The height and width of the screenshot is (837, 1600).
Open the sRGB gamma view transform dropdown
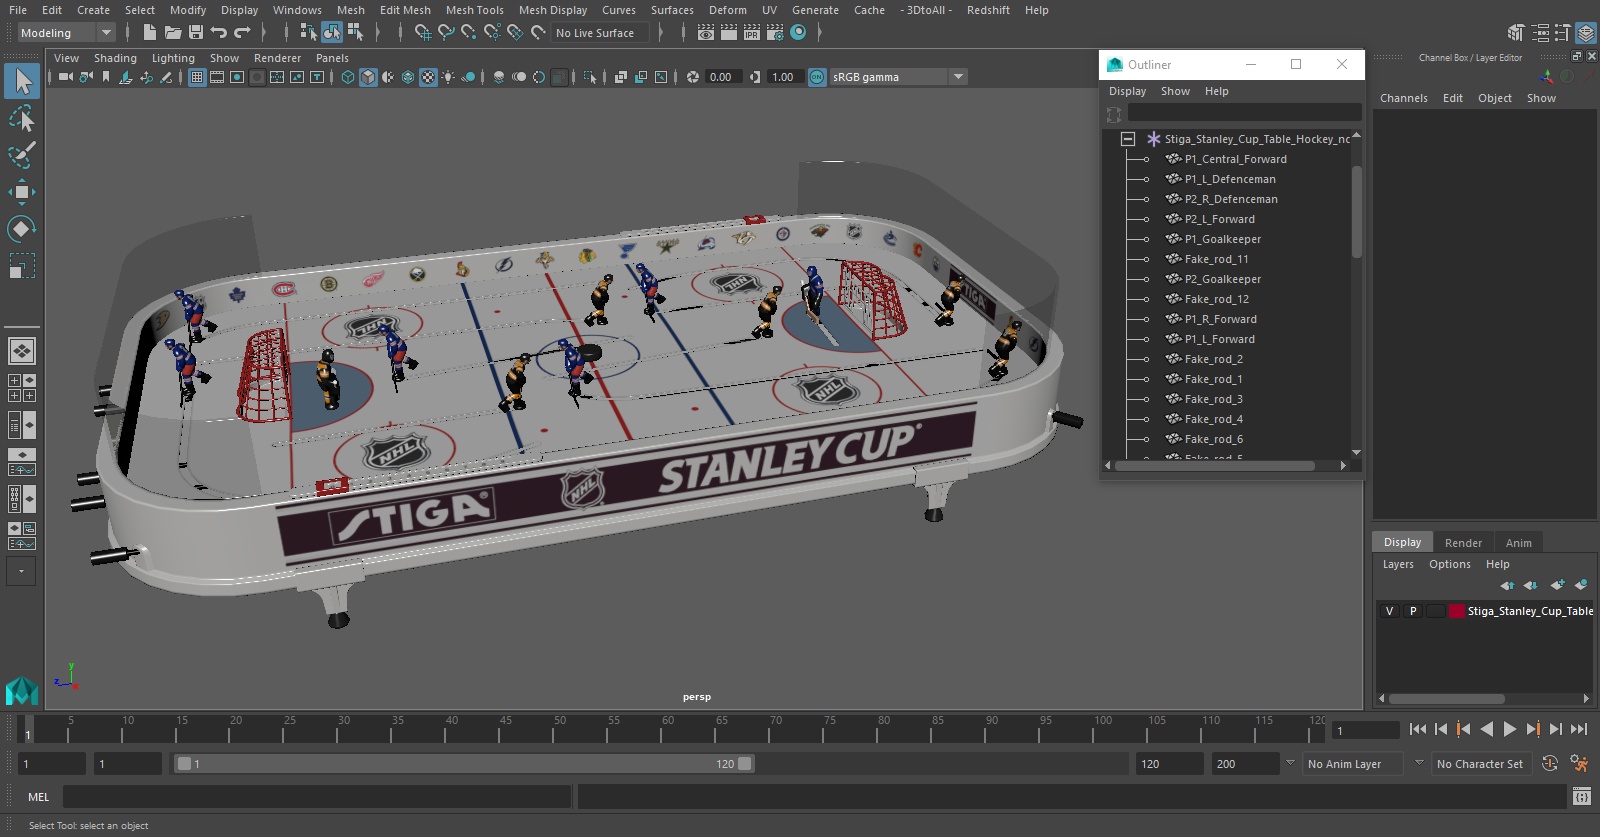click(x=898, y=77)
